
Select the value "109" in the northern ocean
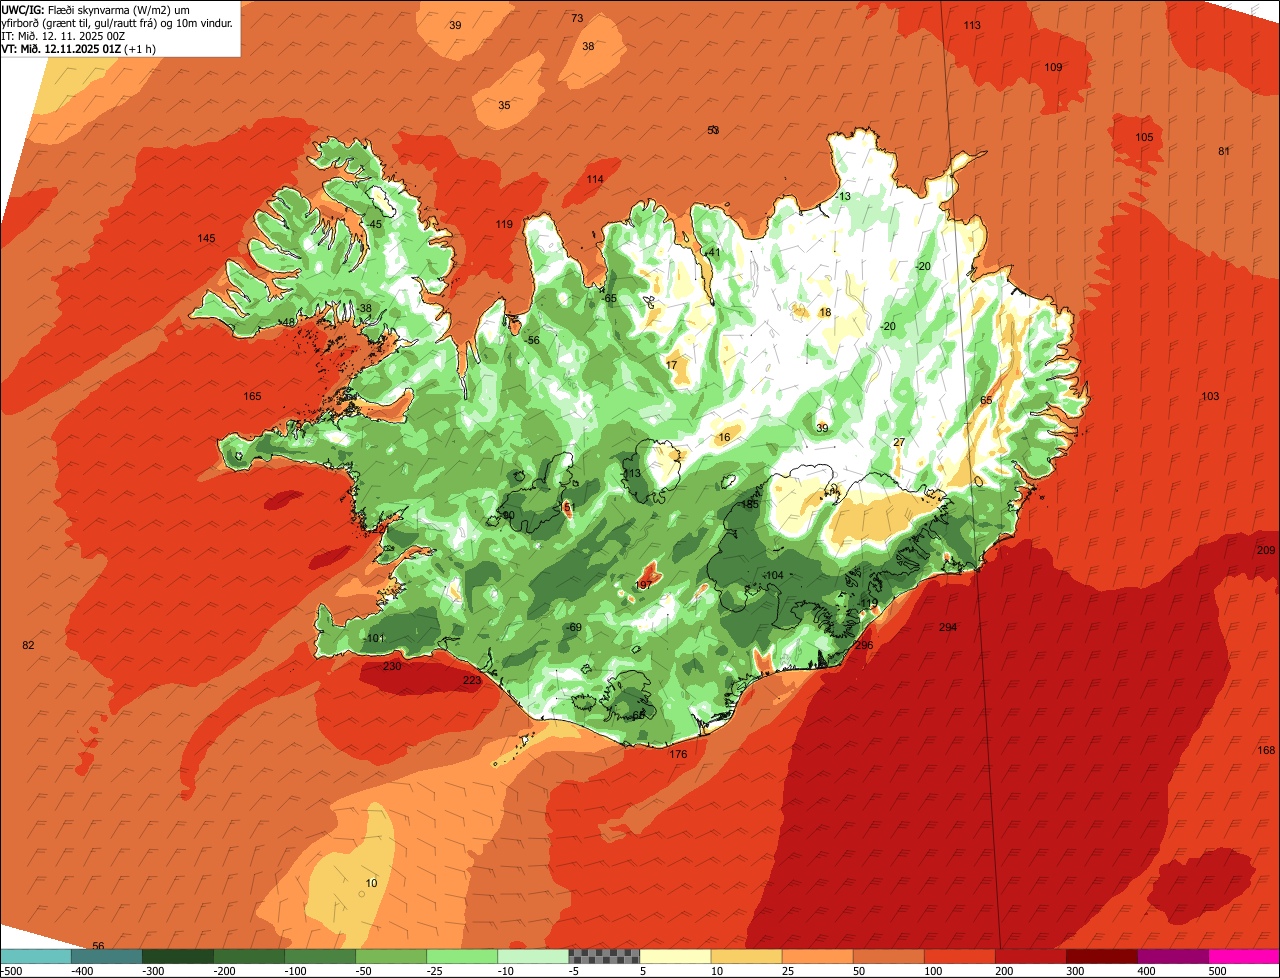point(1053,67)
